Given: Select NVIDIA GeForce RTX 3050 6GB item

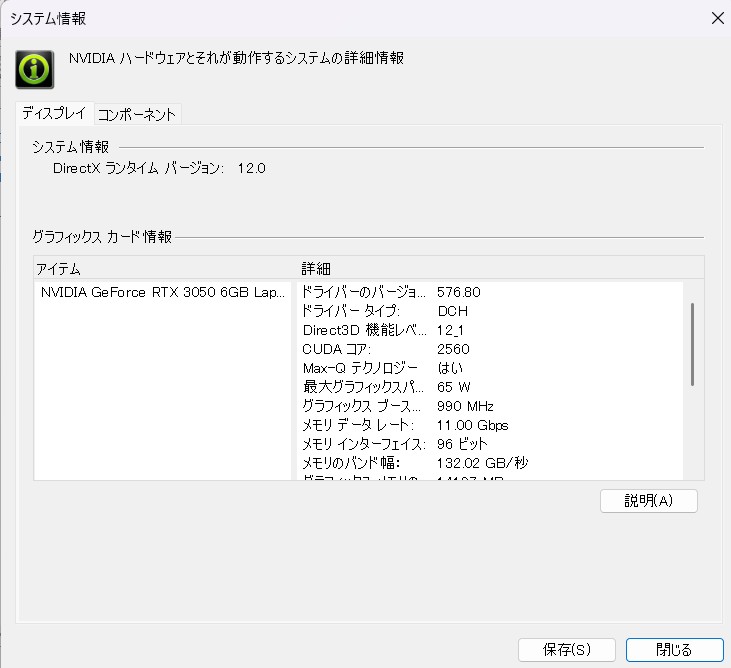Looking at the screenshot, I should click(x=162, y=292).
